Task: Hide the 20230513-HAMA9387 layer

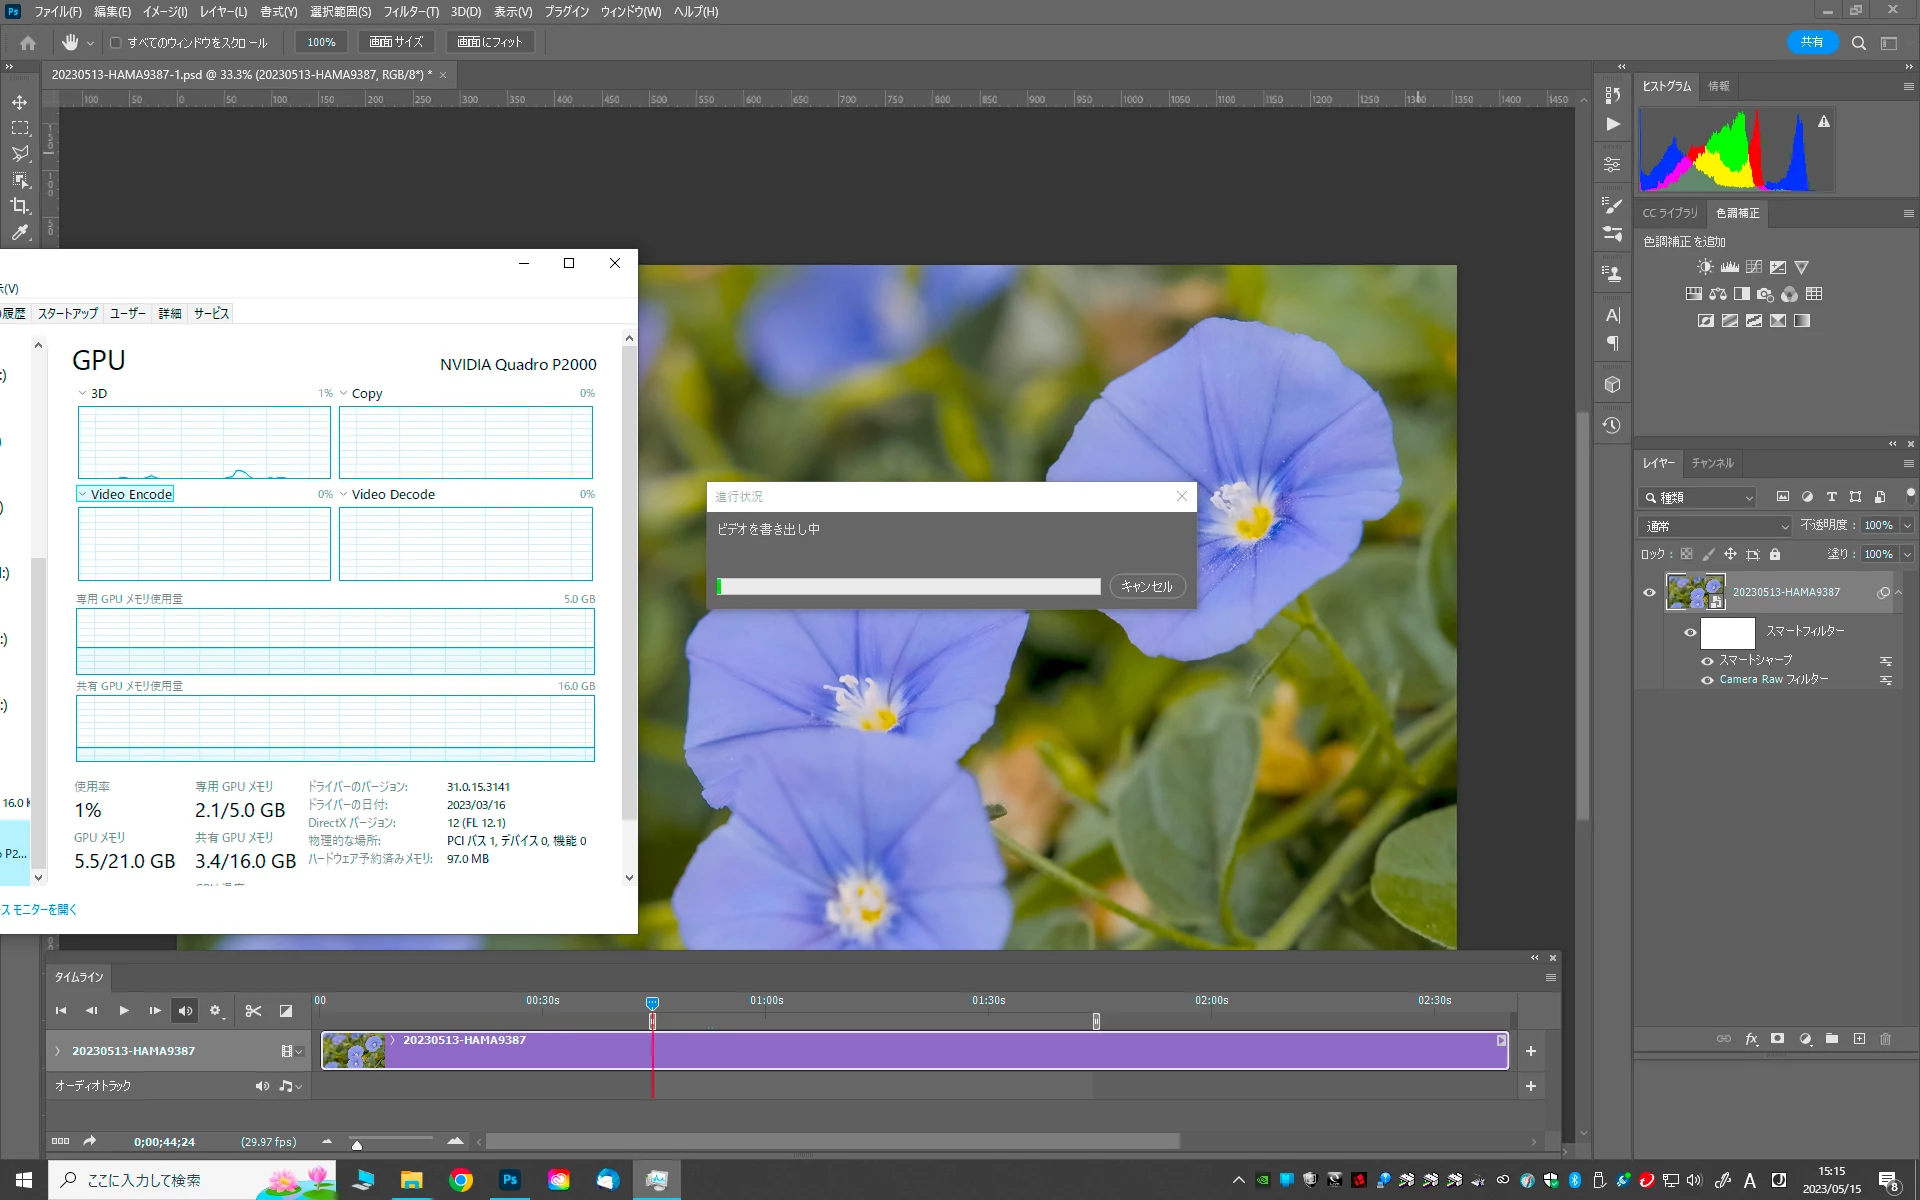Action: coord(1649,592)
